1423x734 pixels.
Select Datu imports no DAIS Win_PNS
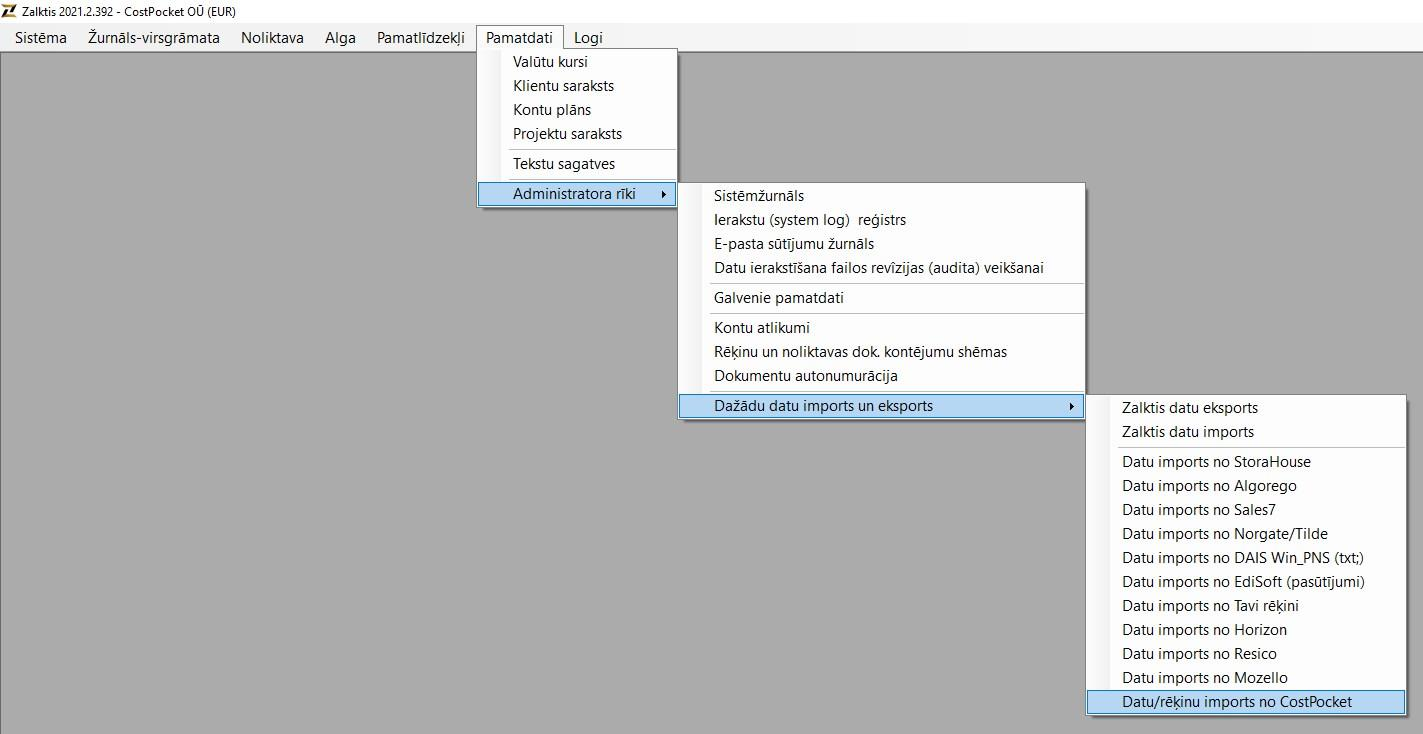tap(1246, 558)
